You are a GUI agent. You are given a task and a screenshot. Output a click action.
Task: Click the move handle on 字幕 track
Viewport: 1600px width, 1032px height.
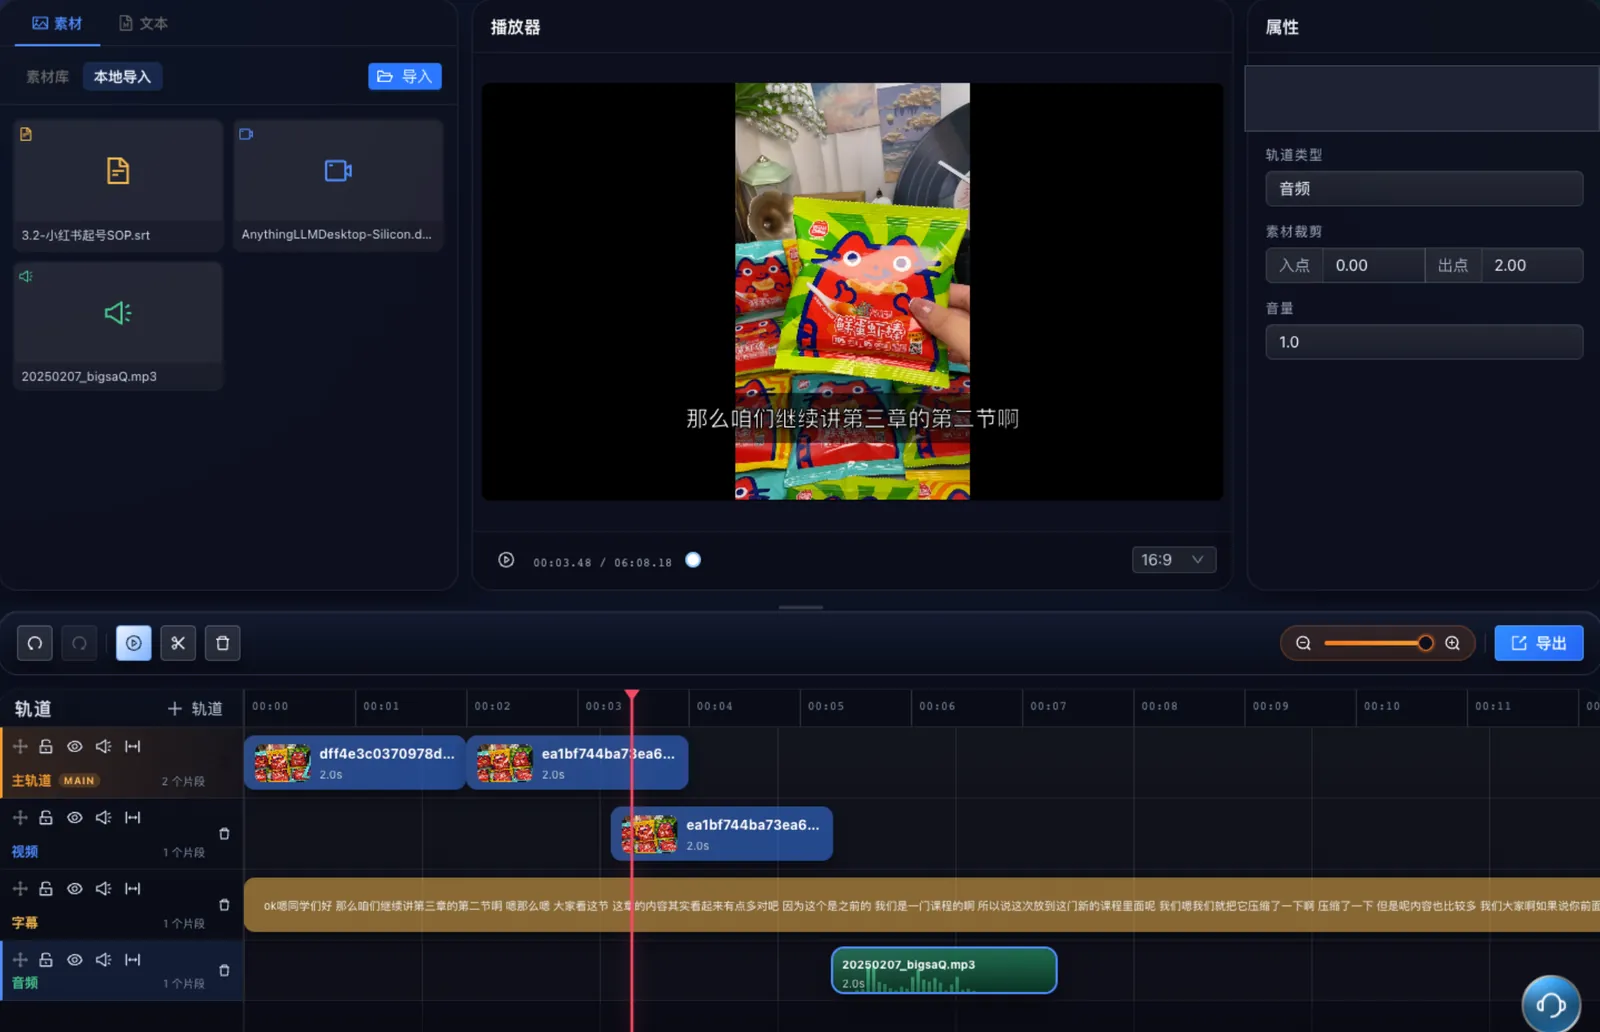pos(20,888)
